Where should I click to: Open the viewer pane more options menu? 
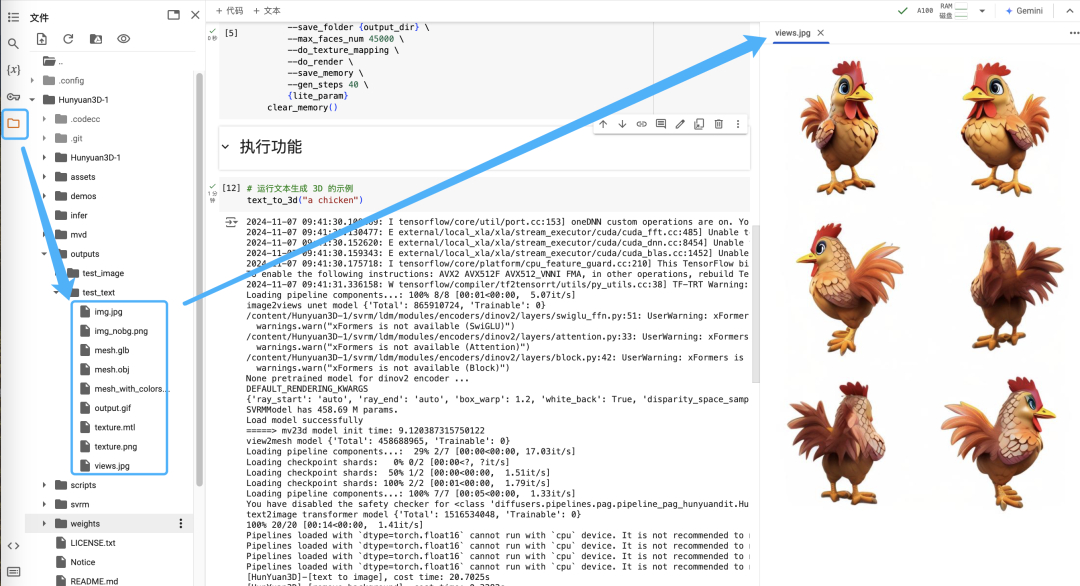tap(1074, 33)
